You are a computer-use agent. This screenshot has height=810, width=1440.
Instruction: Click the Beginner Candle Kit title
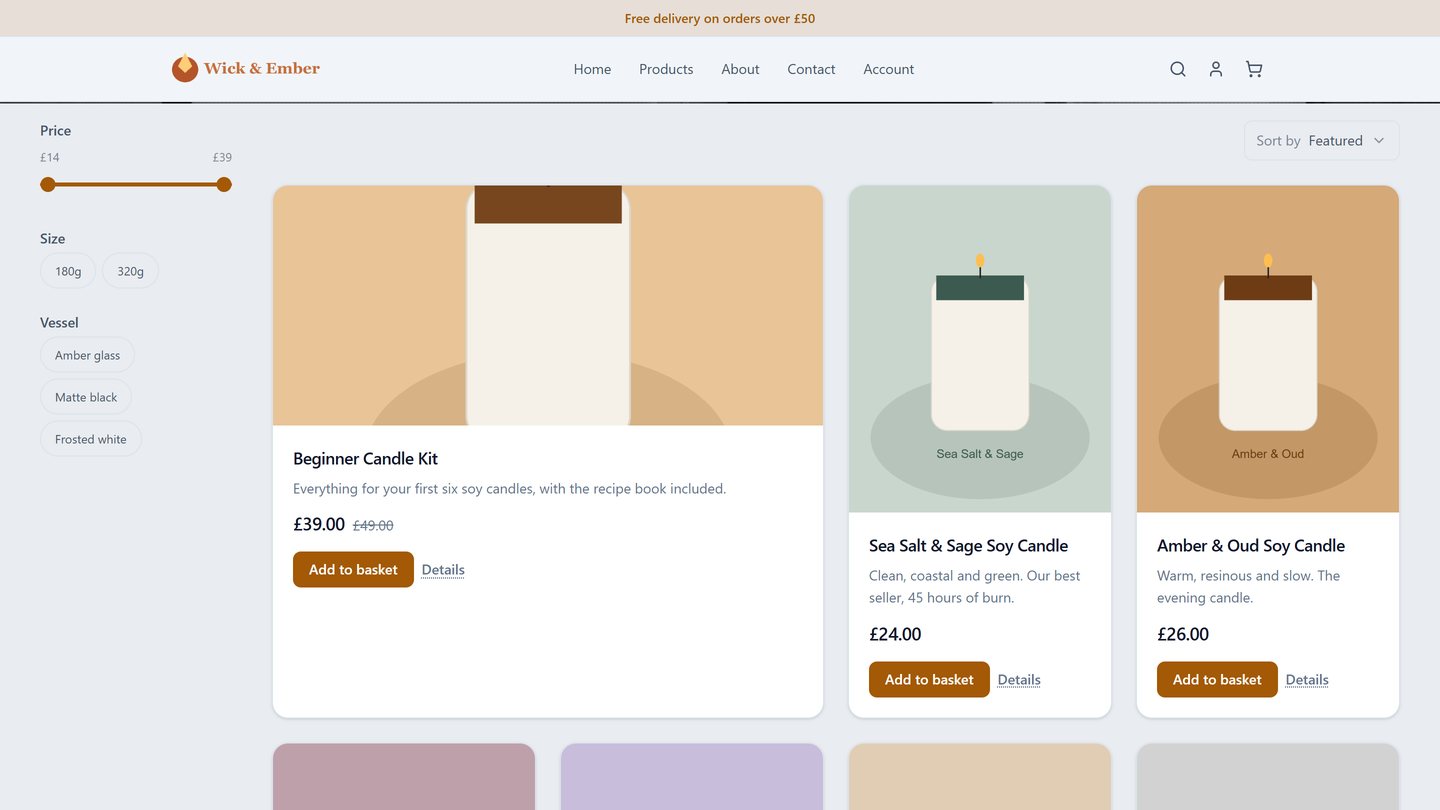click(x=365, y=459)
